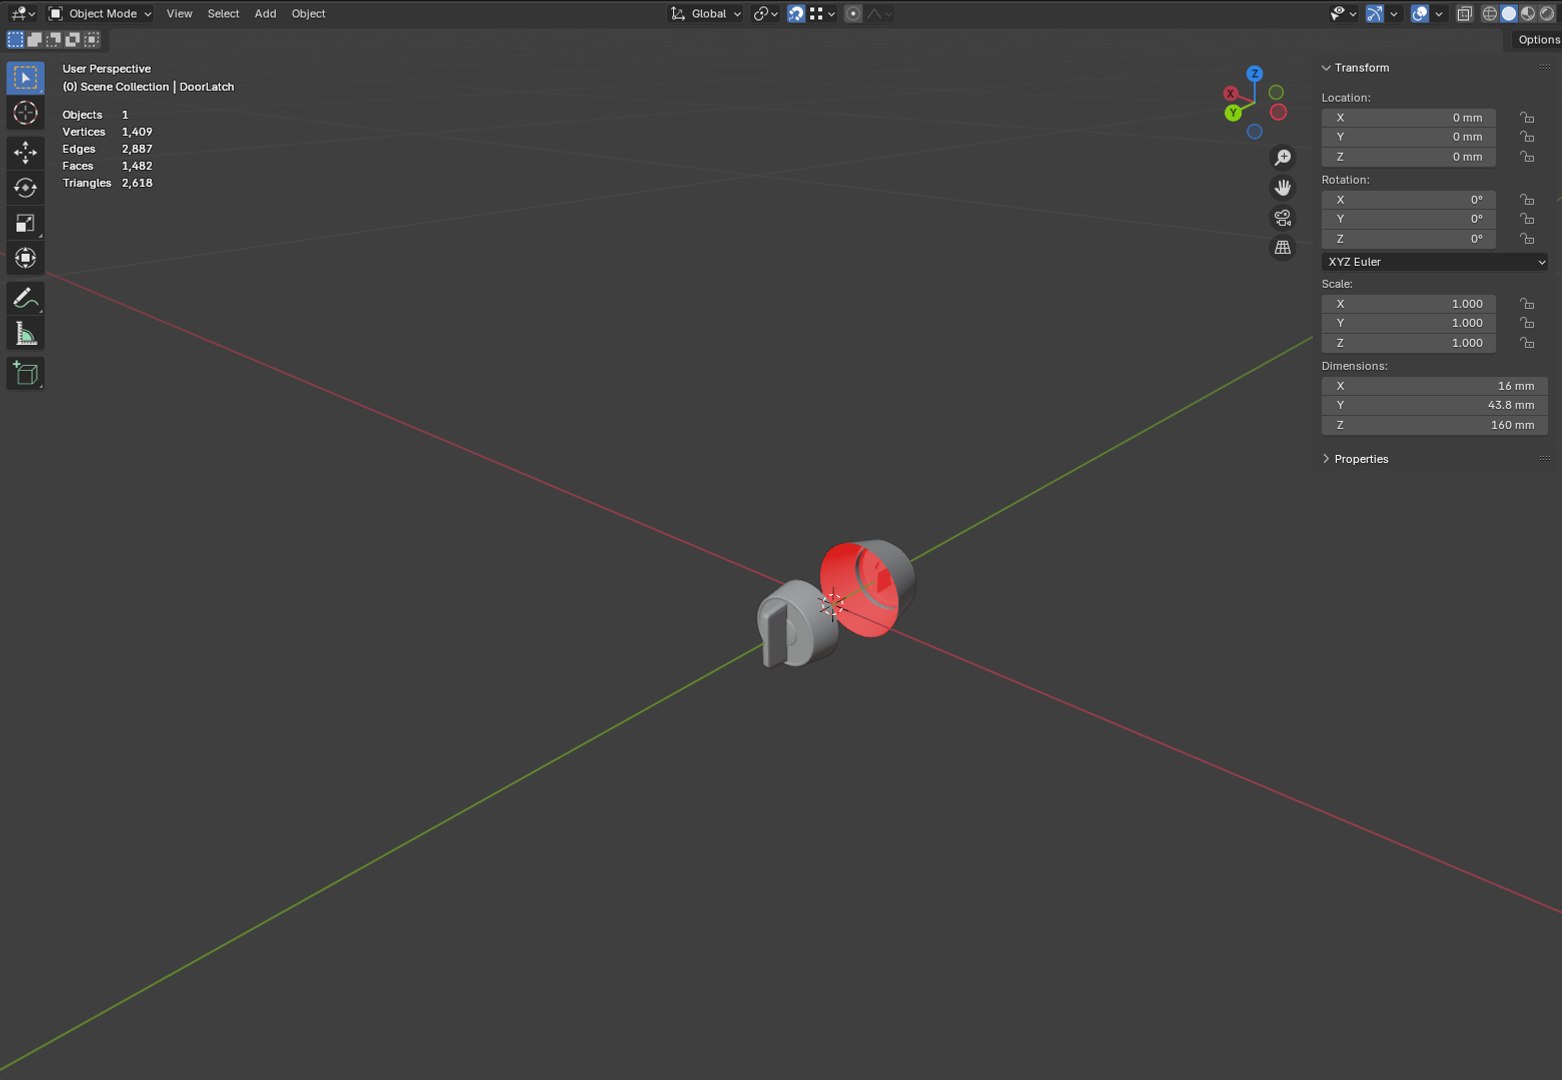Open the XYZ Euler rotation mode dropdown
The height and width of the screenshot is (1080, 1562).
pos(1435,262)
